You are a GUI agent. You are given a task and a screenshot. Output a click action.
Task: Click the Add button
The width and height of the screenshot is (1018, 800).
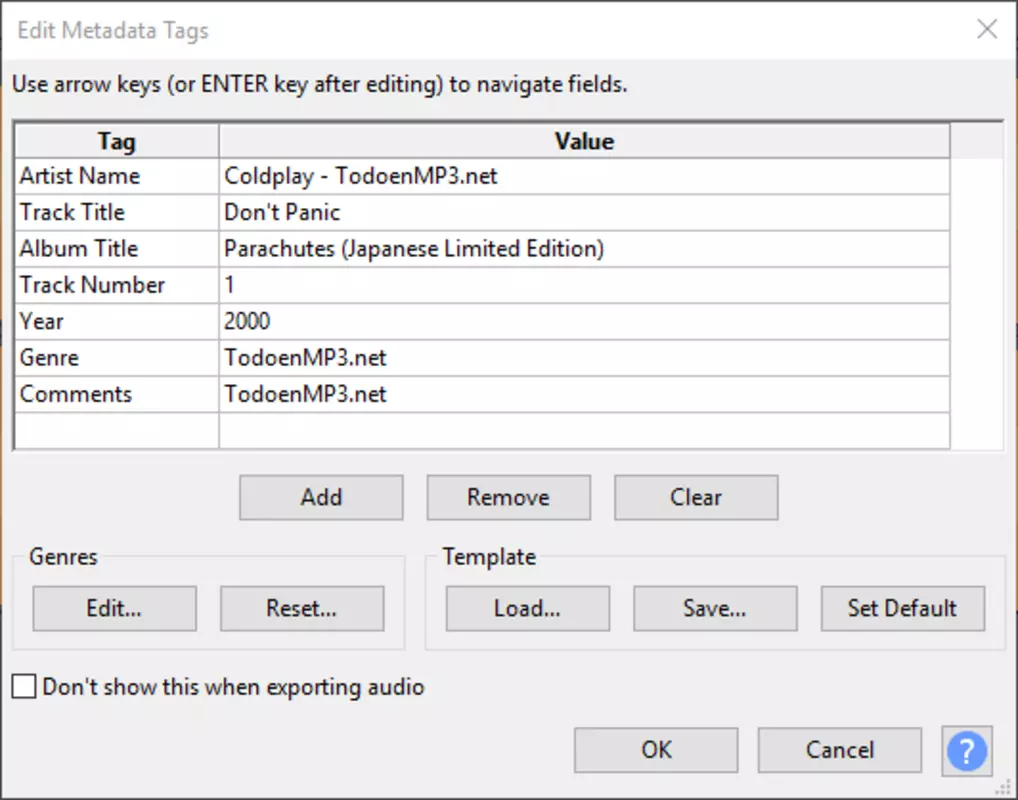coord(321,497)
